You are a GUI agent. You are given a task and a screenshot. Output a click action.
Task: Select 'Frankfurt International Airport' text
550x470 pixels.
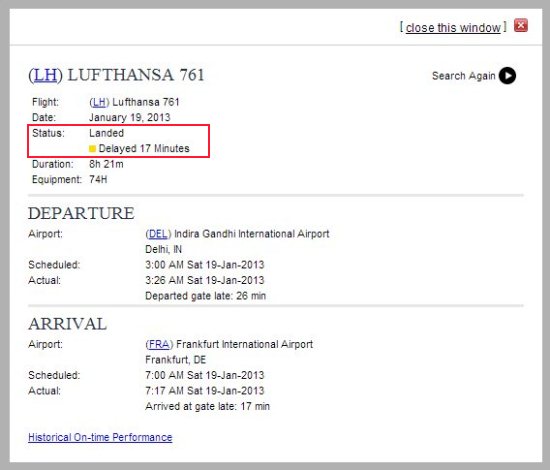pyautogui.click(x=244, y=344)
